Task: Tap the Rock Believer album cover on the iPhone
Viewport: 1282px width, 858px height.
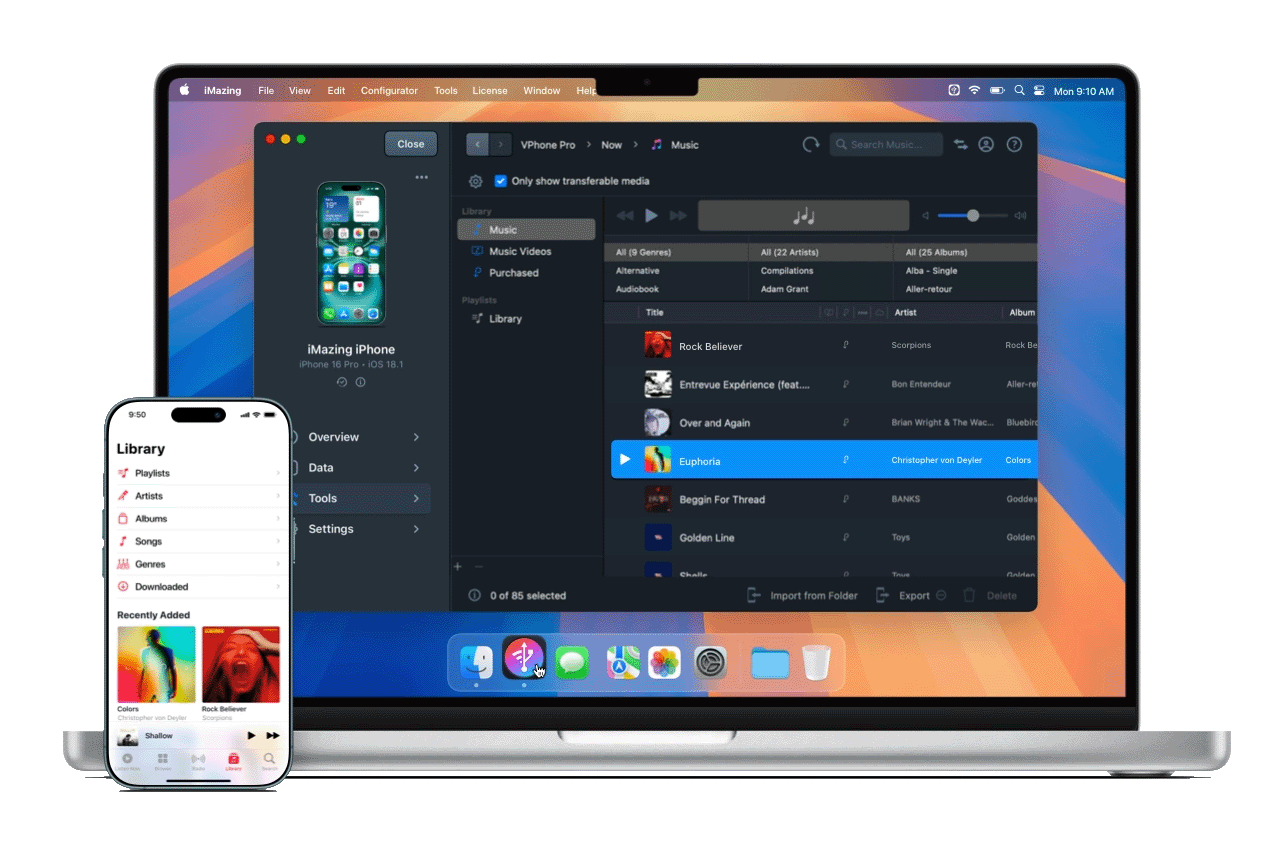Action: [x=241, y=665]
